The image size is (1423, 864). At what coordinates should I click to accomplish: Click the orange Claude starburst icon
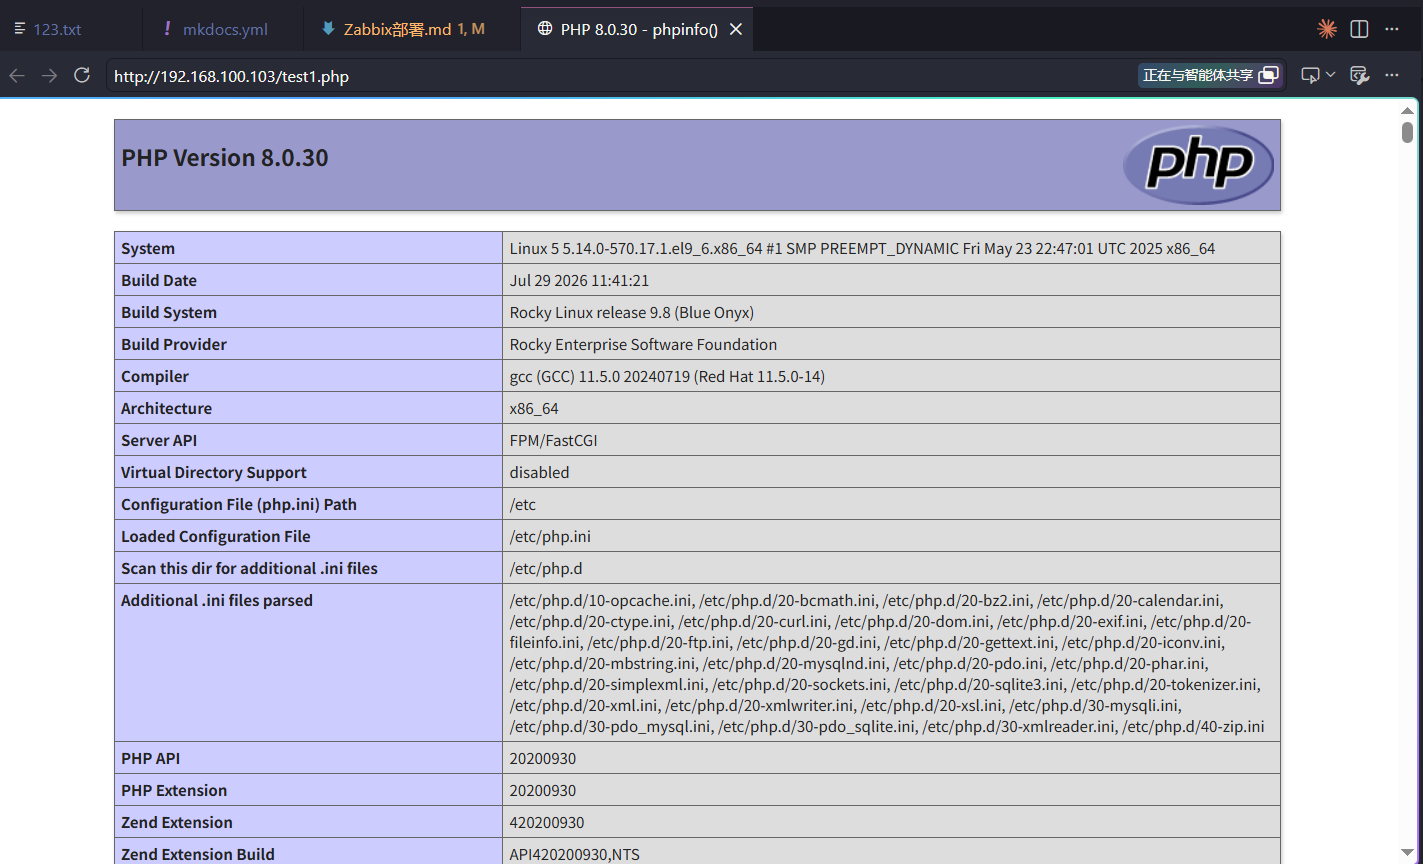(x=1327, y=29)
